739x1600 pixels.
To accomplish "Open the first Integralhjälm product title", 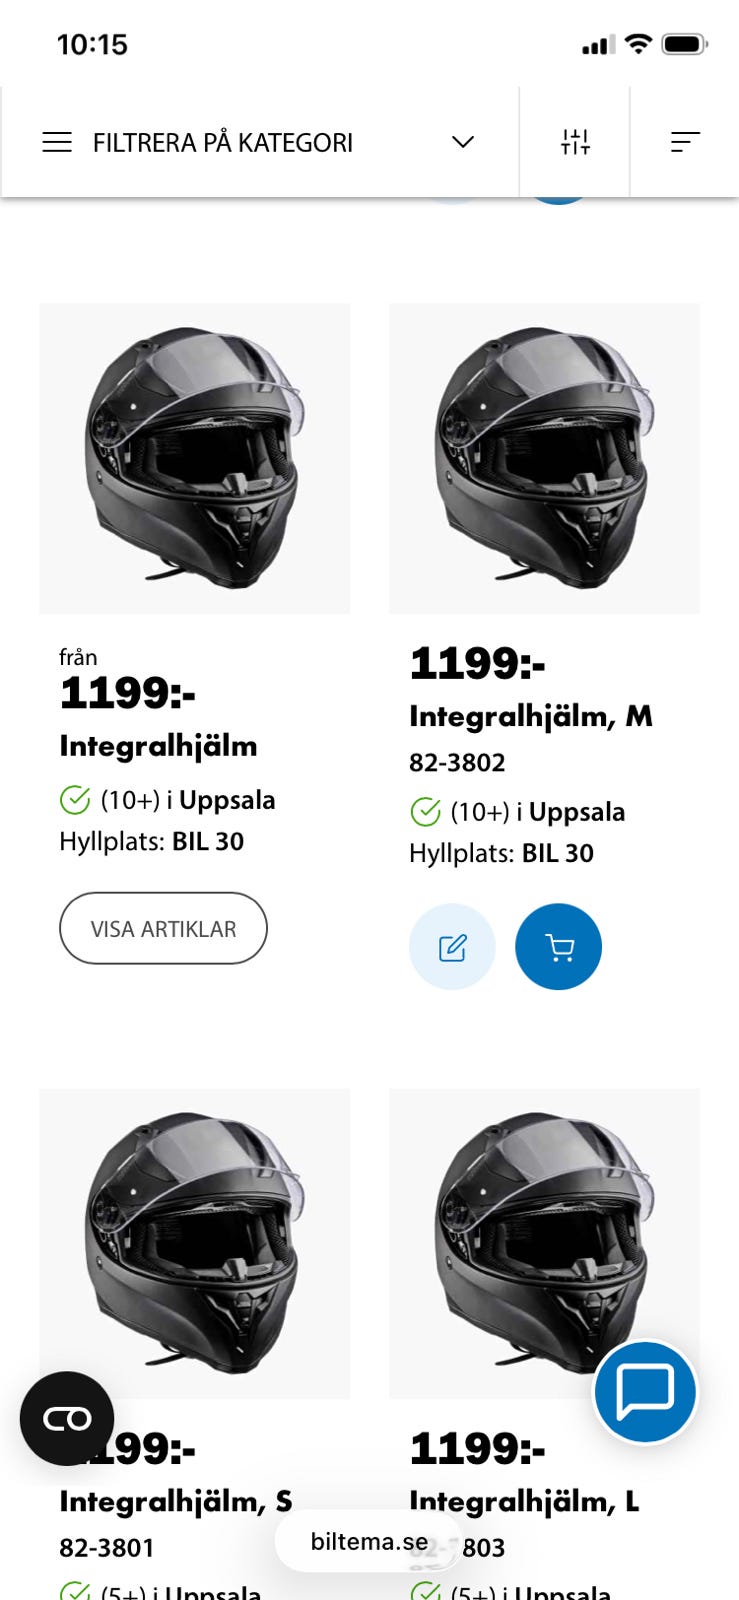I will point(158,746).
